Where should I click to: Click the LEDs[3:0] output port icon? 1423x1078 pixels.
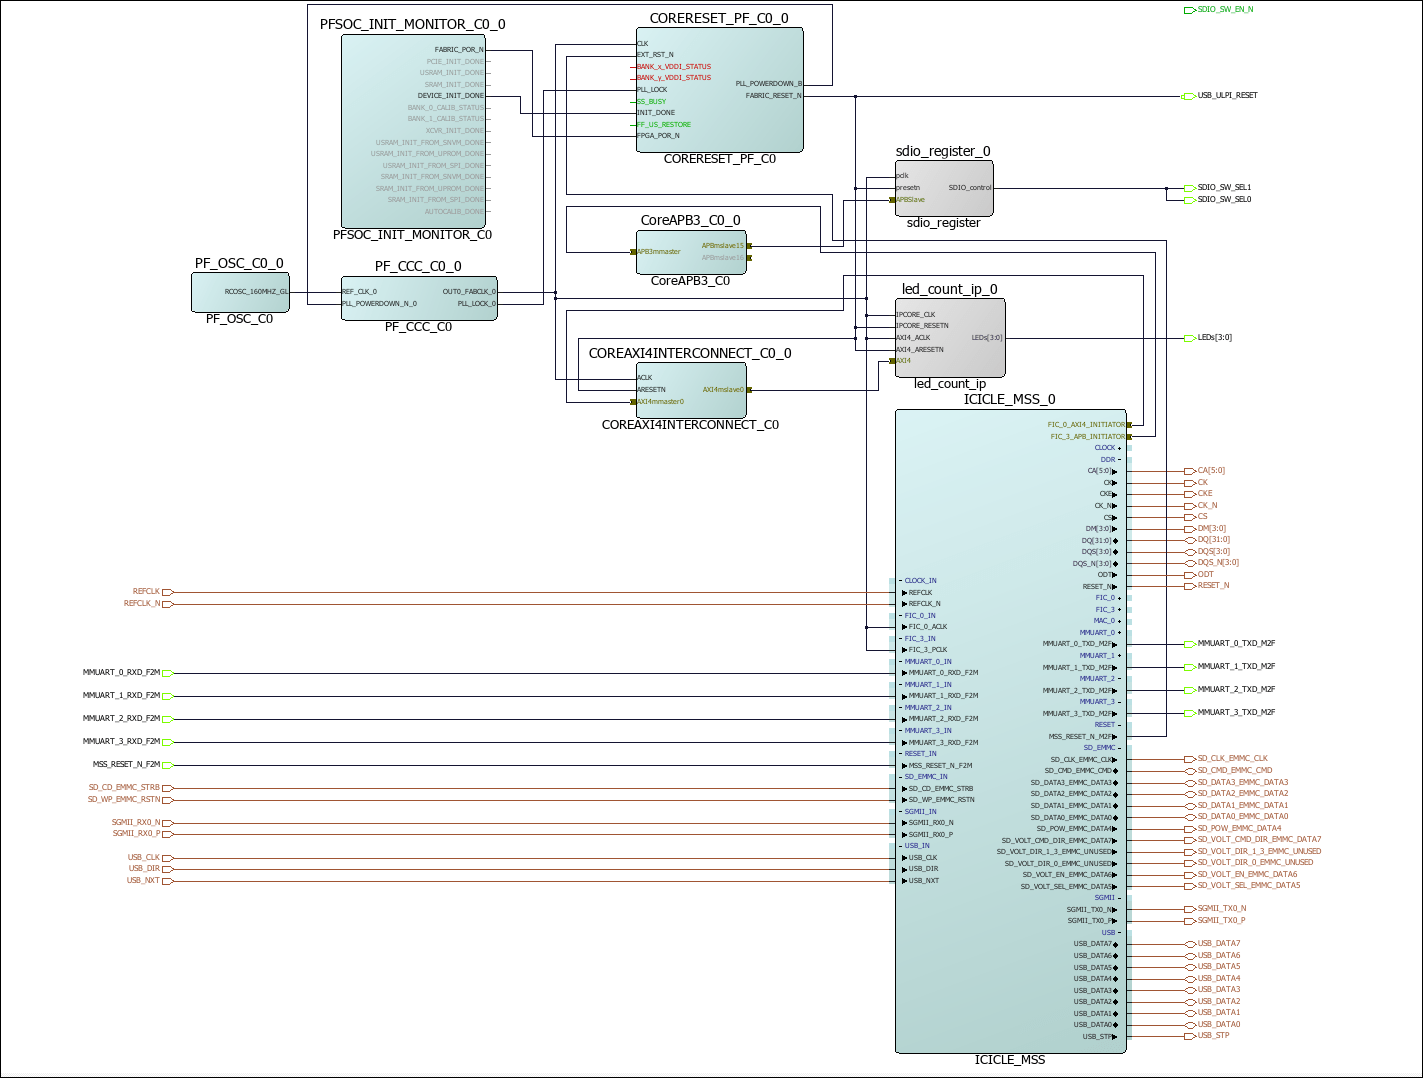1189,338
